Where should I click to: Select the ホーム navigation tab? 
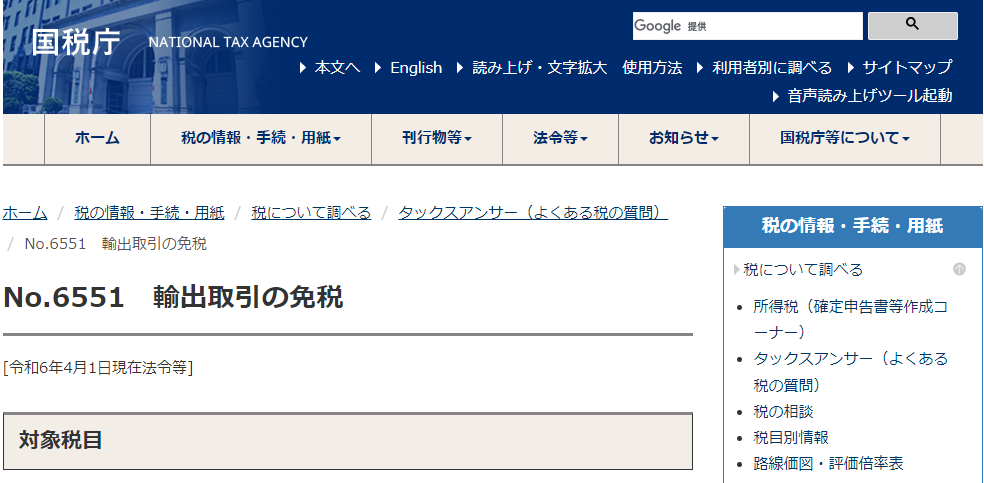pos(97,139)
